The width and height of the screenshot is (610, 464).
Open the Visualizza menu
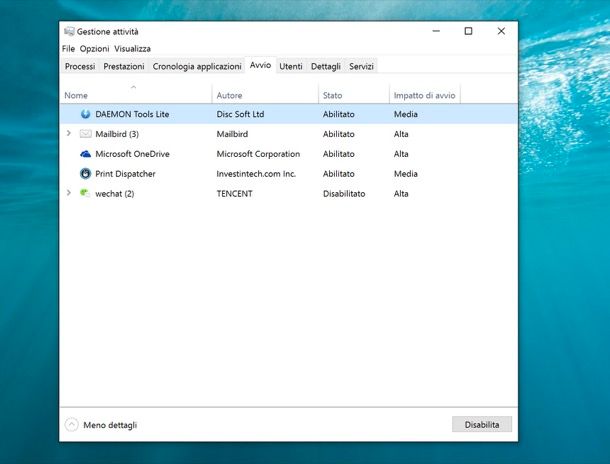[132, 49]
